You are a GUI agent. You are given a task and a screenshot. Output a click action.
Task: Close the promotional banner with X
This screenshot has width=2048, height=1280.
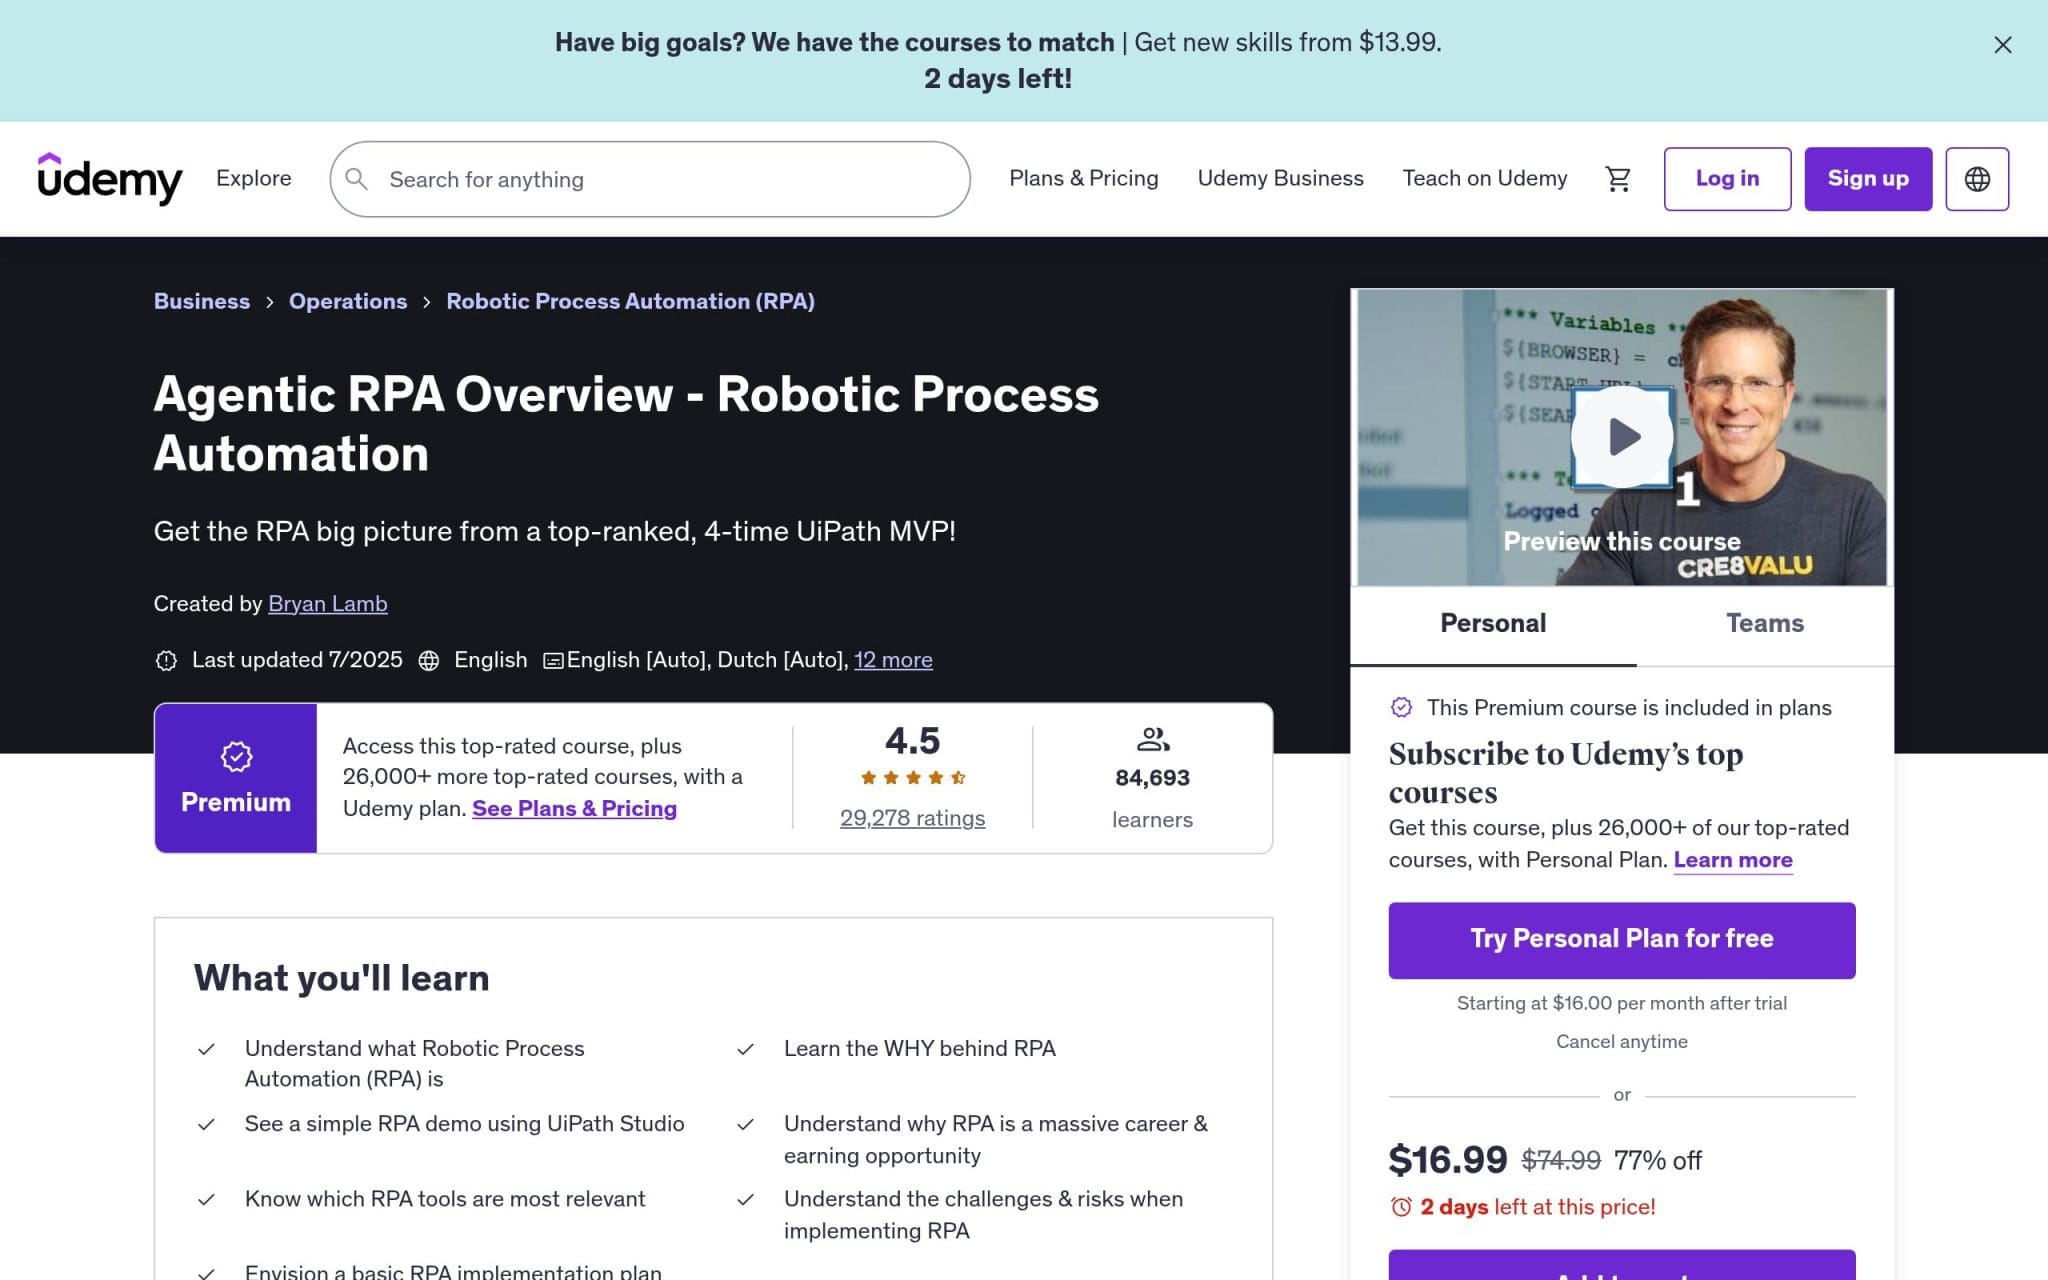2002,45
